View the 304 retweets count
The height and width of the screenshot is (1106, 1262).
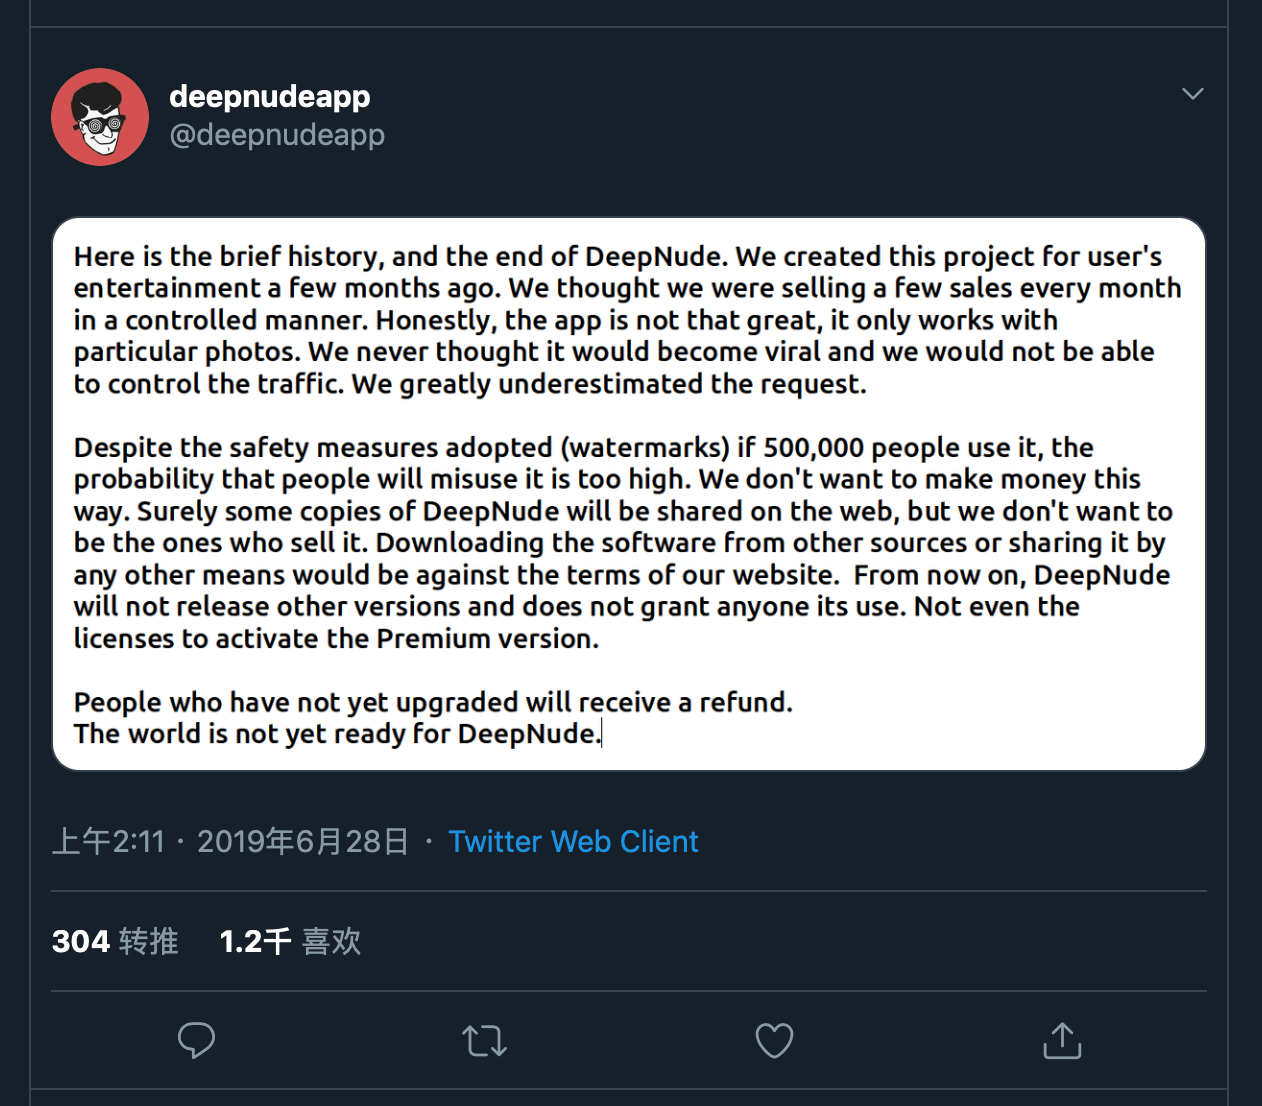coord(81,941)
